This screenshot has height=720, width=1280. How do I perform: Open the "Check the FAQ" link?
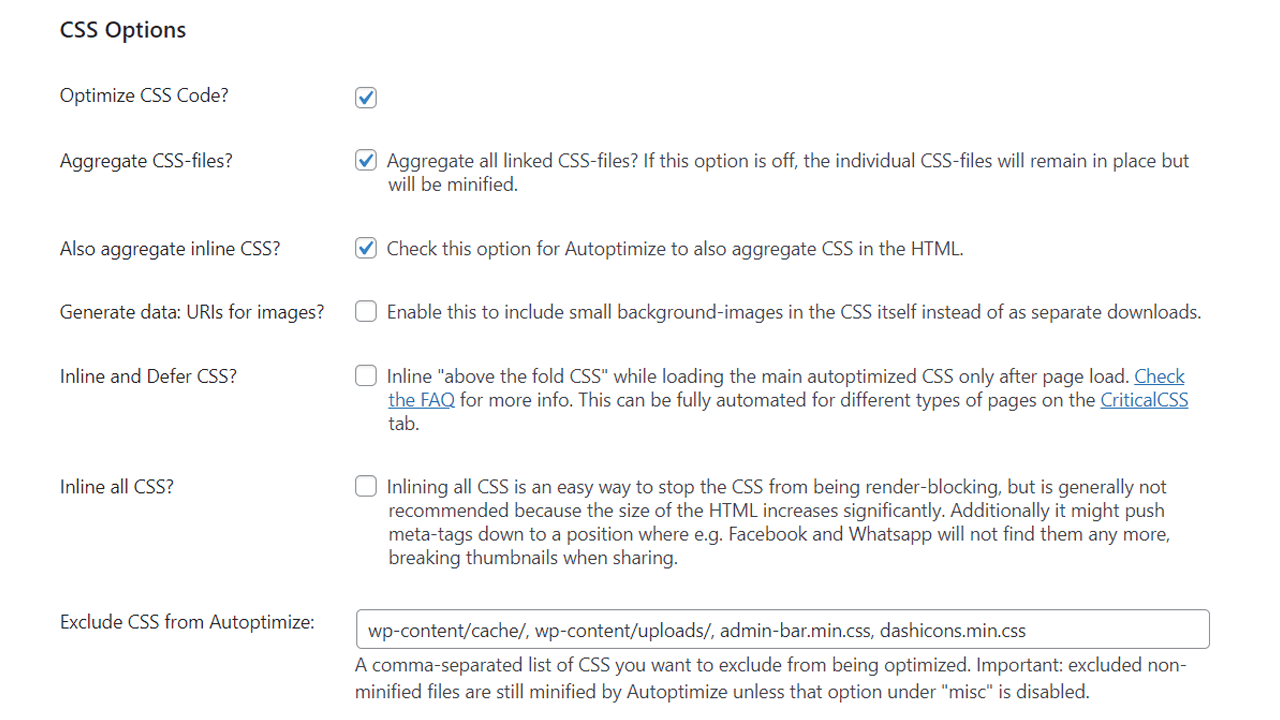tap(1159, 377)
